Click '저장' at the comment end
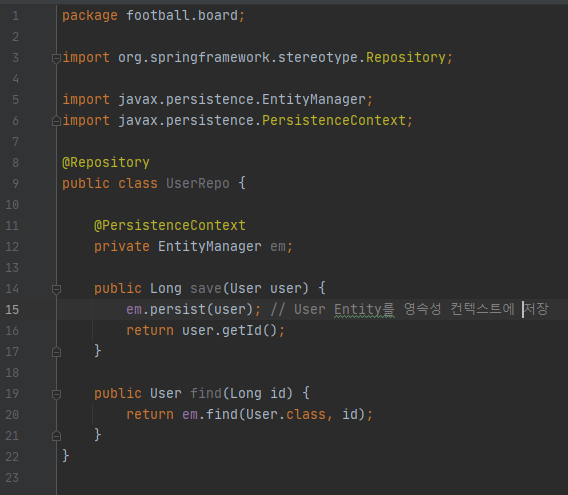The image size is (568, 495). point(536,309)
